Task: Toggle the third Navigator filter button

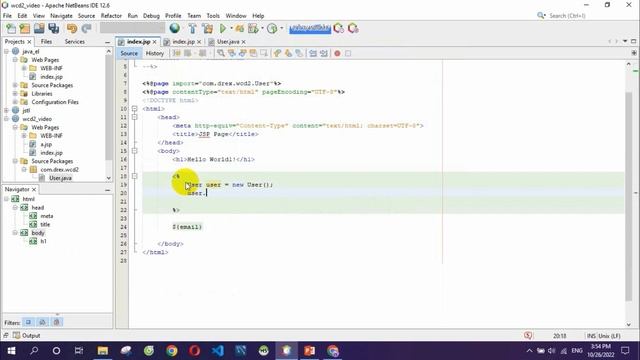Action: (x=57, y=322)
